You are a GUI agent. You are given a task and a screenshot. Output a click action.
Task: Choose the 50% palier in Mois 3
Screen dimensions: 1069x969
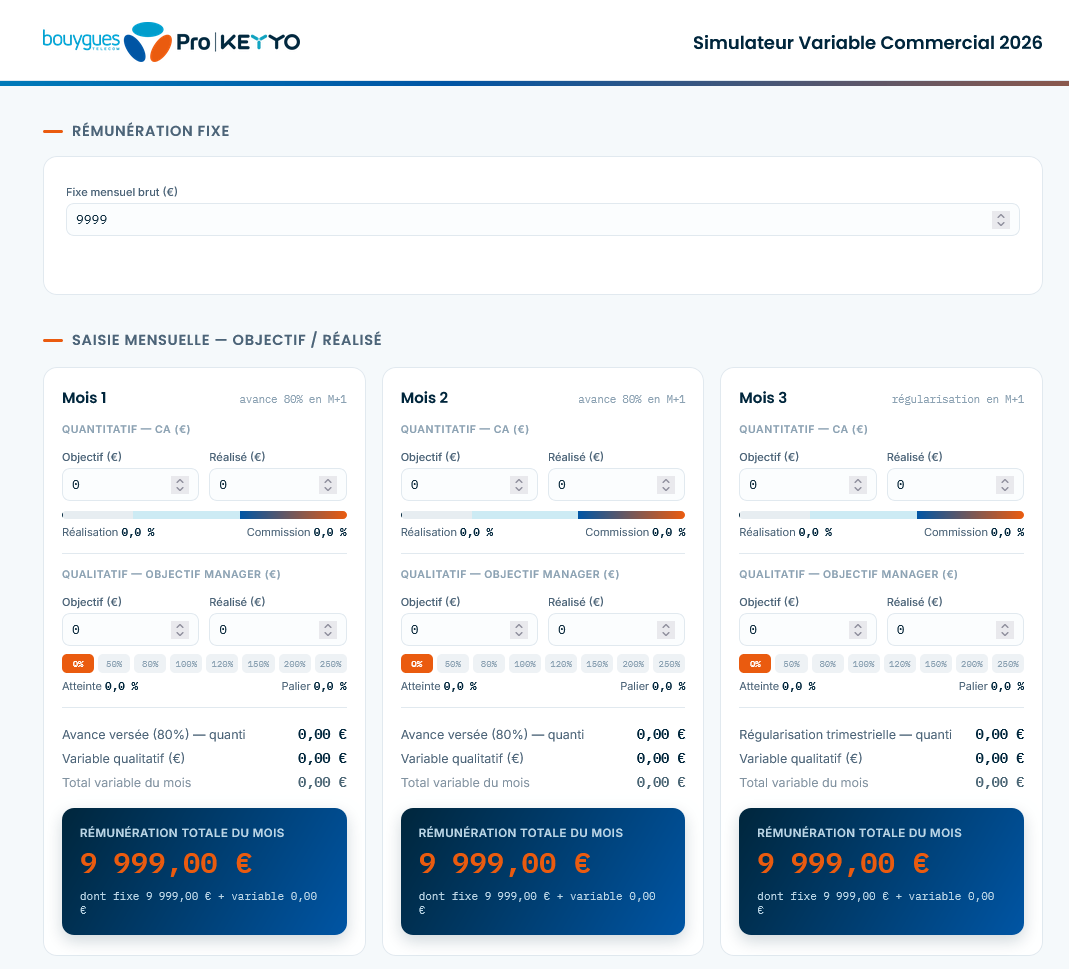pyautogui.click(x=792, y=664)
